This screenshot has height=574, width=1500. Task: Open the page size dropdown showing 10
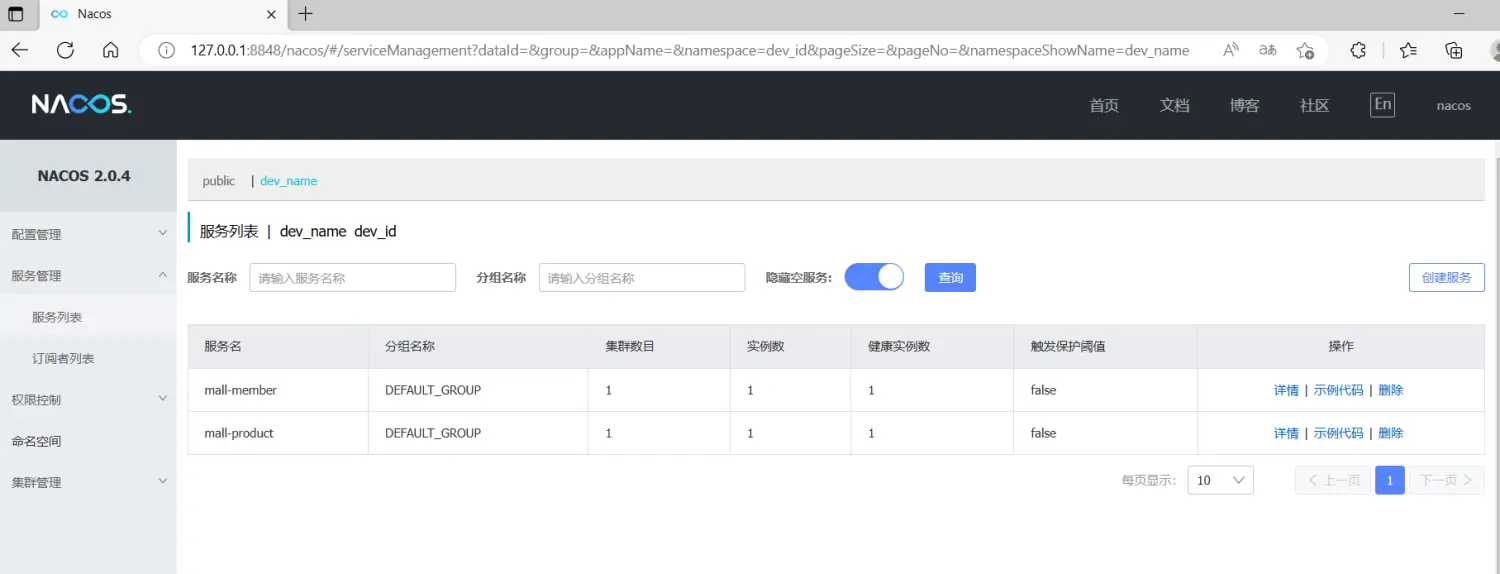[1220, 480]
